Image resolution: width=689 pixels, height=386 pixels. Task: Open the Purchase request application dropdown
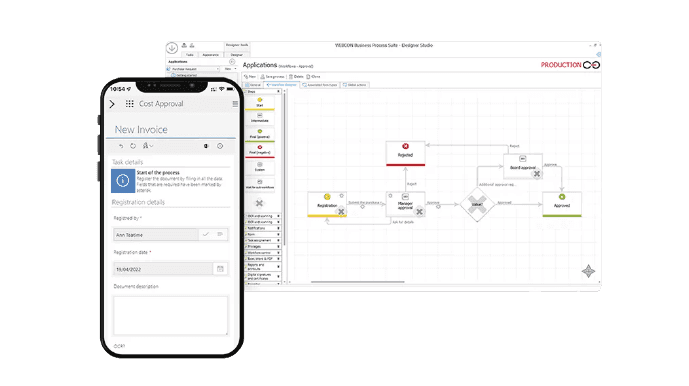[x=193, y=69]
